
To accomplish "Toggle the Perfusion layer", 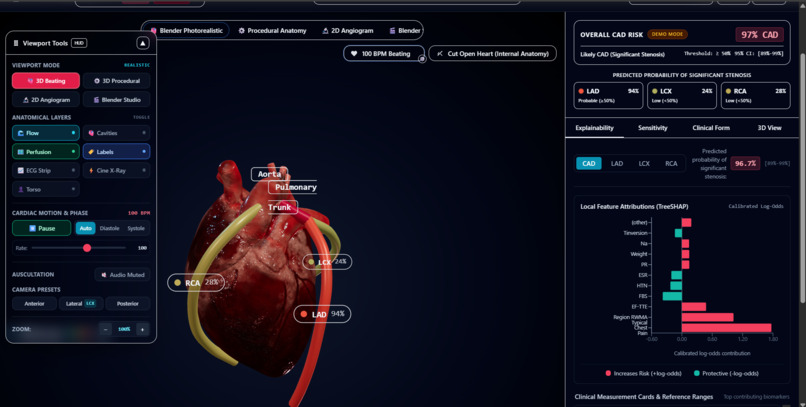I will tap(46, 152).
